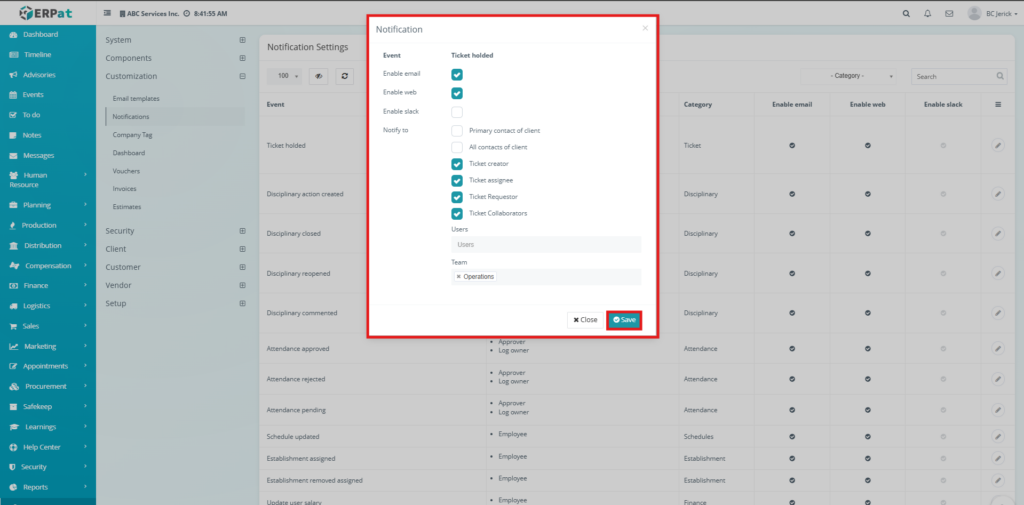Click the refresh icon in table toolbar

tap(345, 76)
